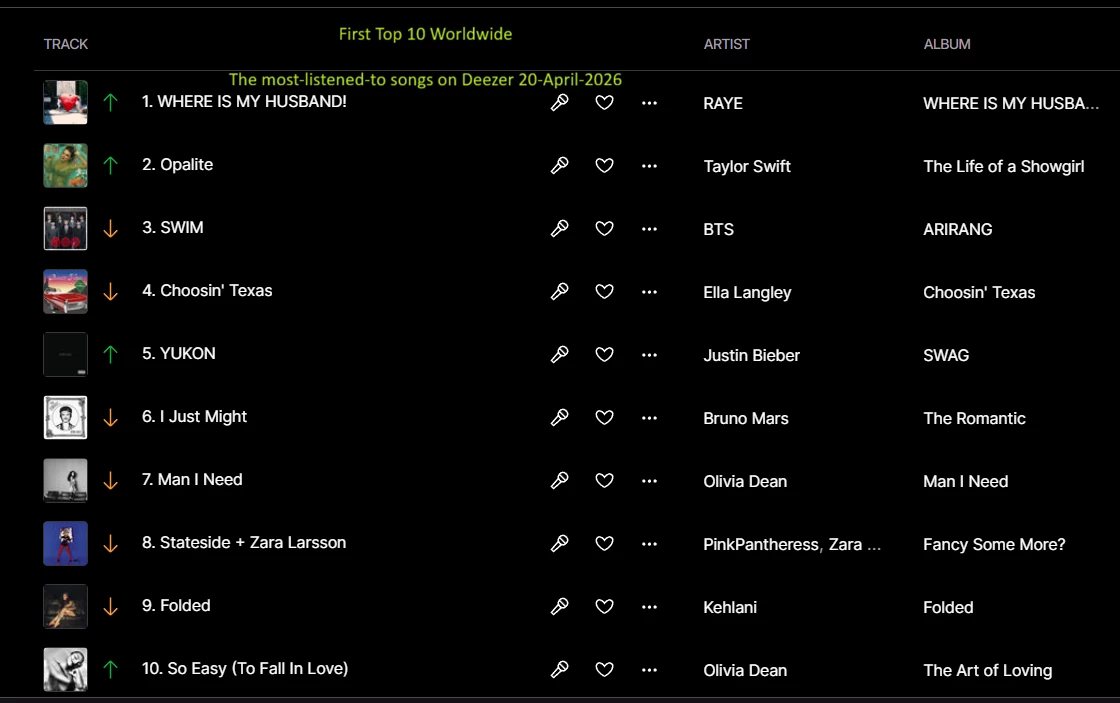1120x703 pixels.
Task: Show lyrics for WHERE IS MY HUSBAND!
Action: 560,102
